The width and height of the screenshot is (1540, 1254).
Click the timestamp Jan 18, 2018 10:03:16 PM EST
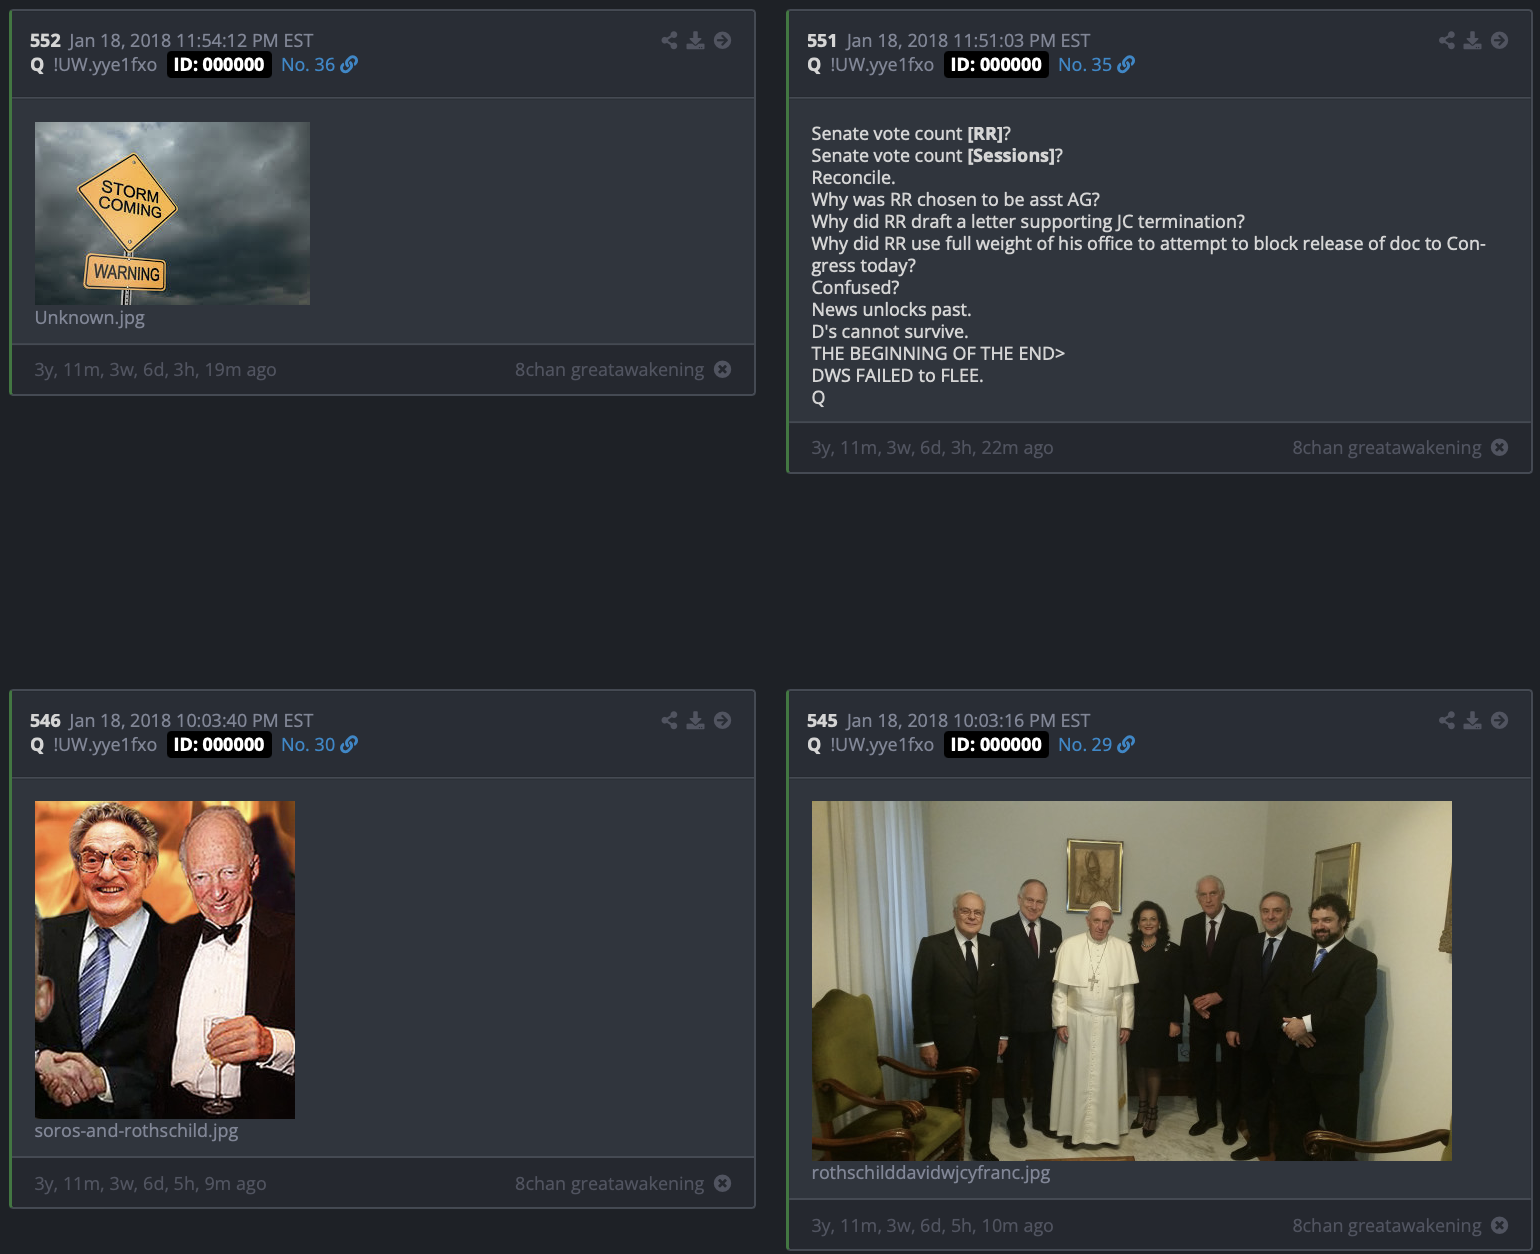click(968, 720)
